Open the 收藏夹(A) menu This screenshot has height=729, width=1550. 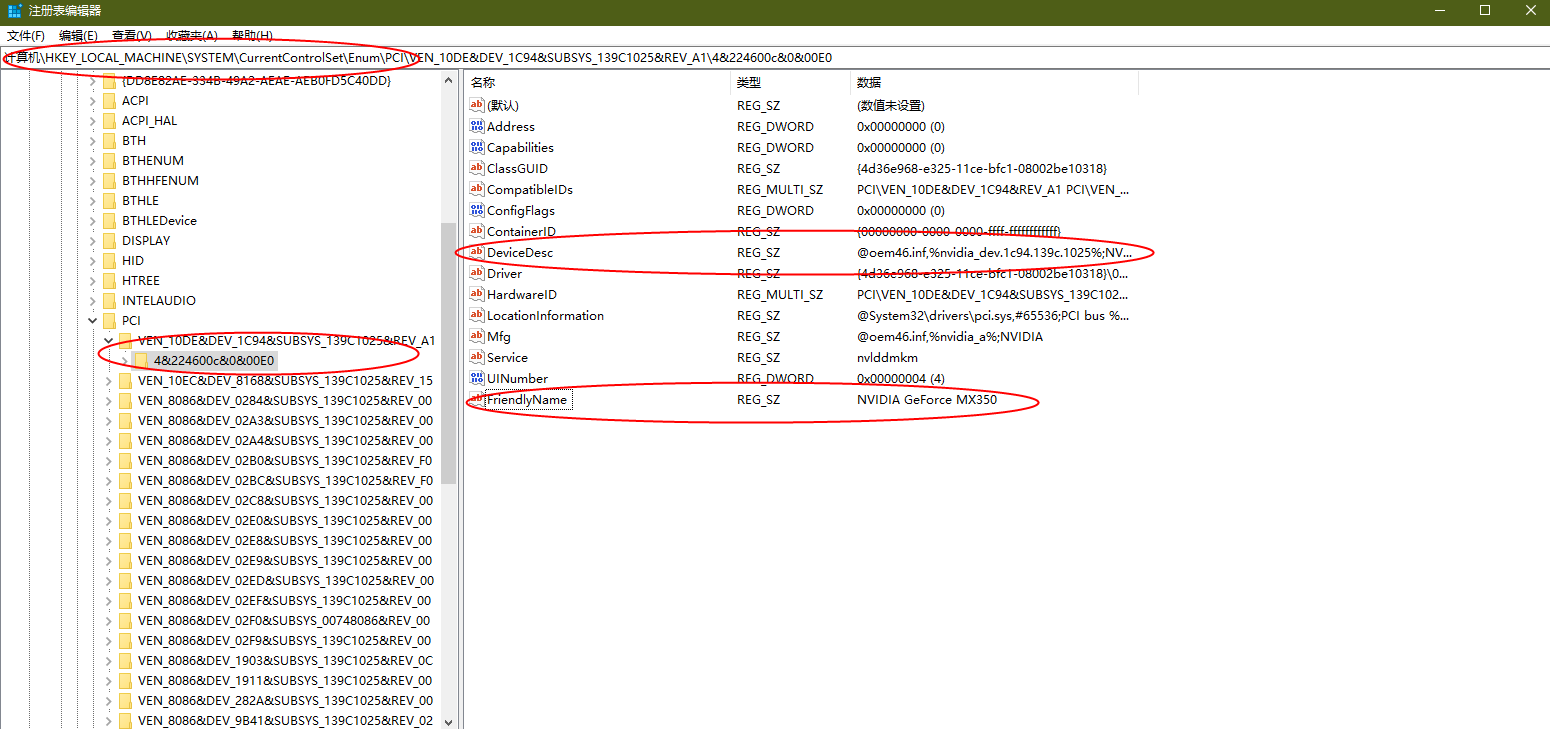[x=192, y=36]
